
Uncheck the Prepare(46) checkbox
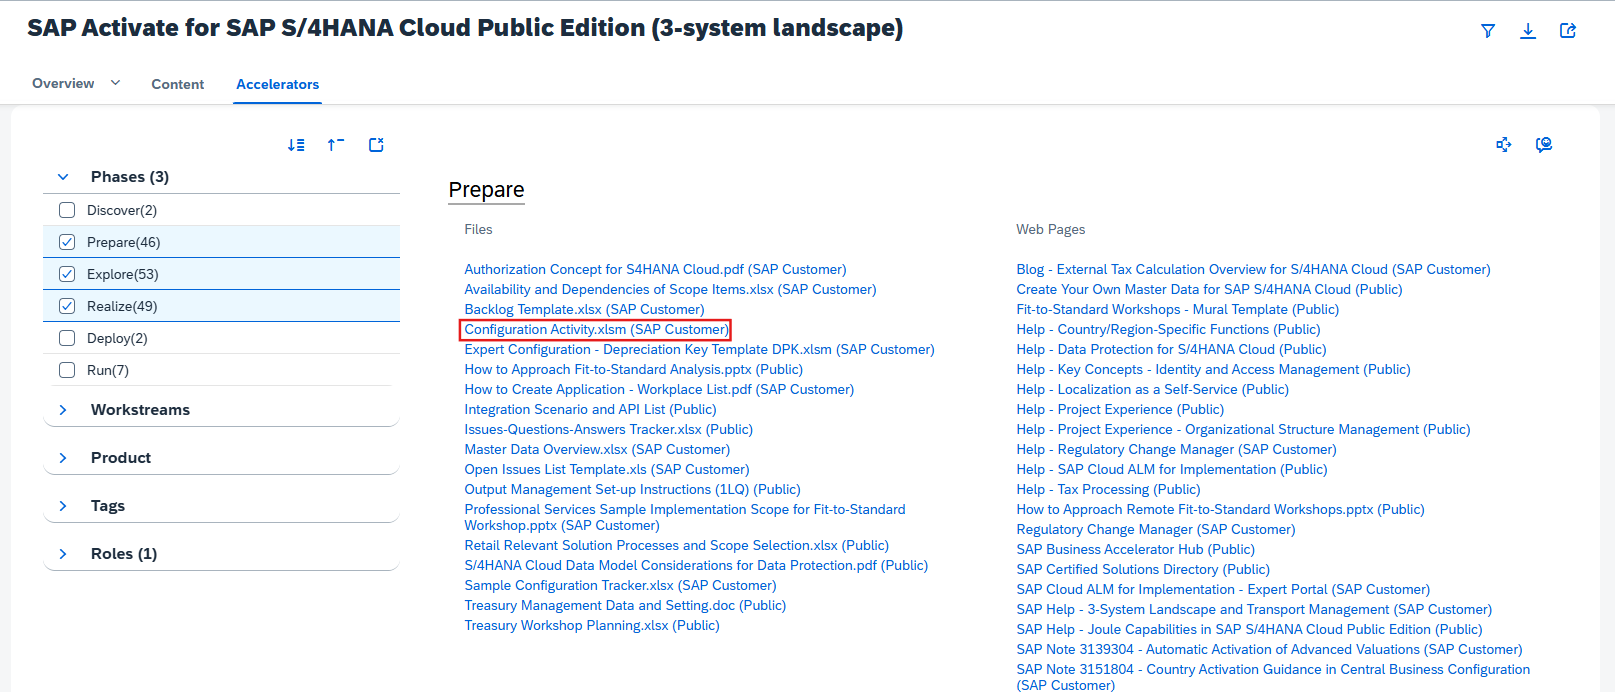point(67,242)
